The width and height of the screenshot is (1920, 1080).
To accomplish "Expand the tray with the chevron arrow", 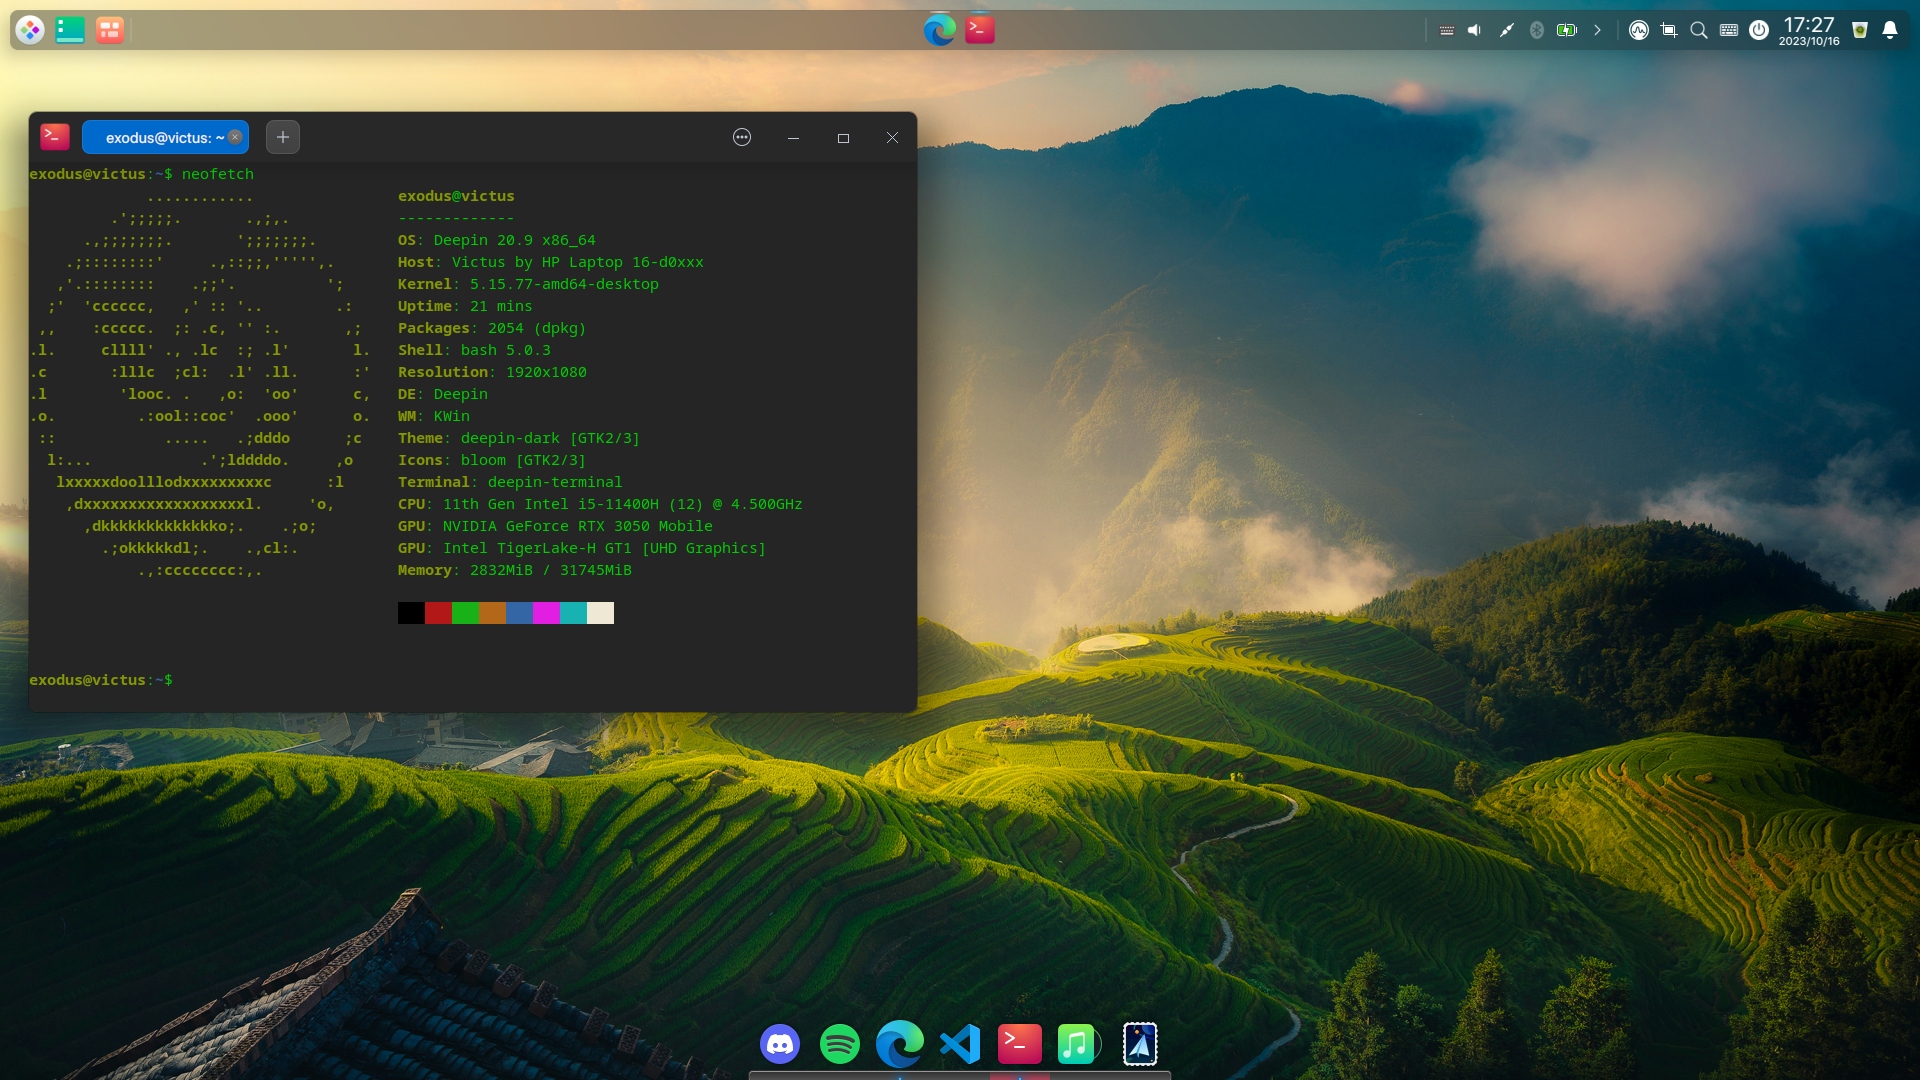I will tap(1598, 30).
